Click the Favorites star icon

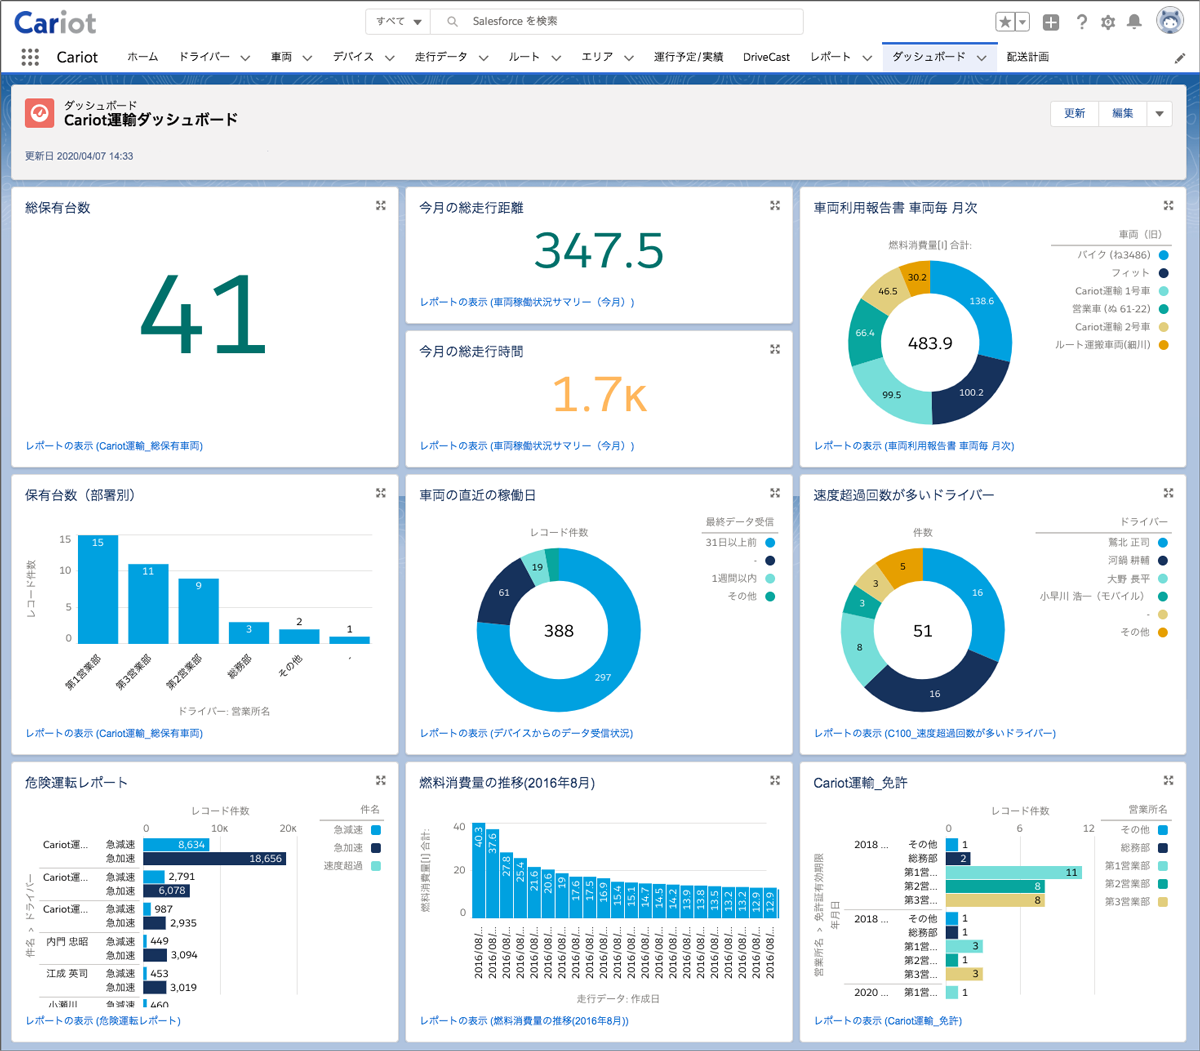pos(1005,22)
